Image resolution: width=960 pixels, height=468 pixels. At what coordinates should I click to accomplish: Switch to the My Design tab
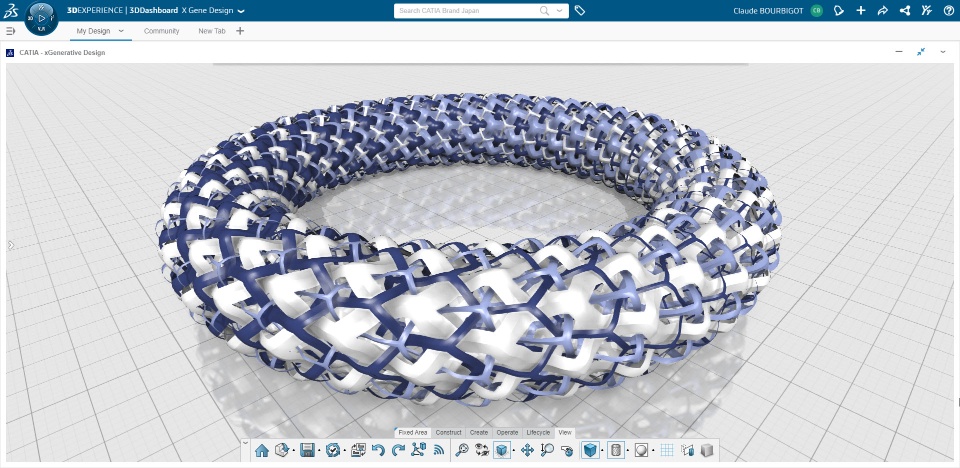coord(93,31)
